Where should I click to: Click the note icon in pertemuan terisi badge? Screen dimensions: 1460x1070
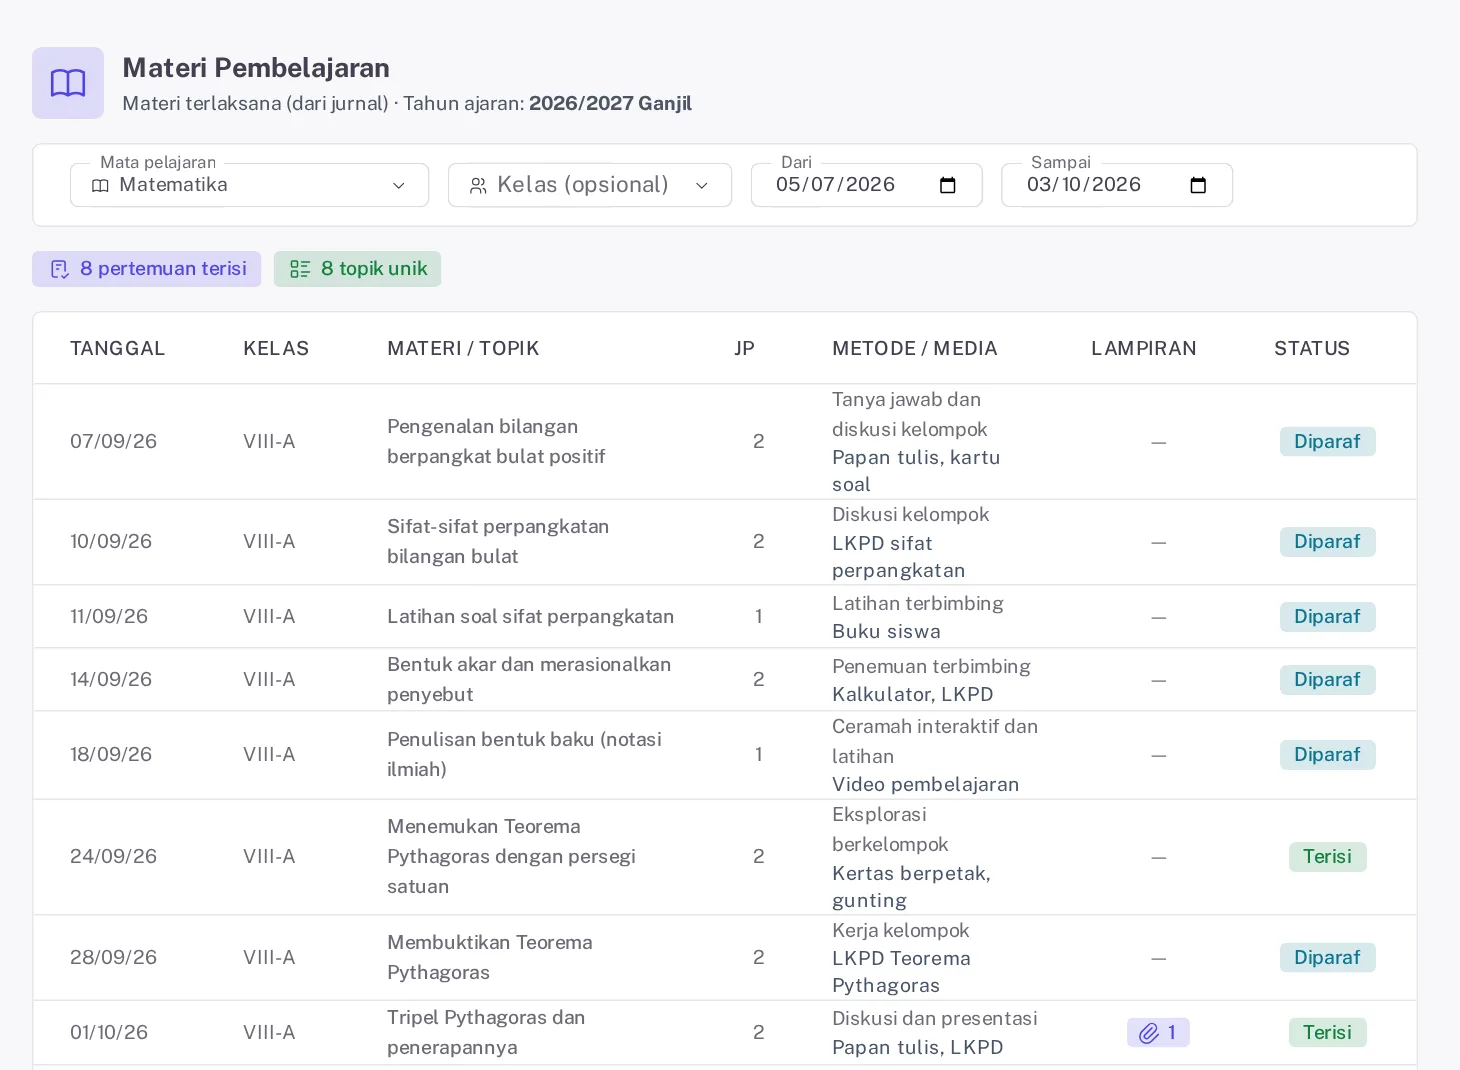point(60,269)
